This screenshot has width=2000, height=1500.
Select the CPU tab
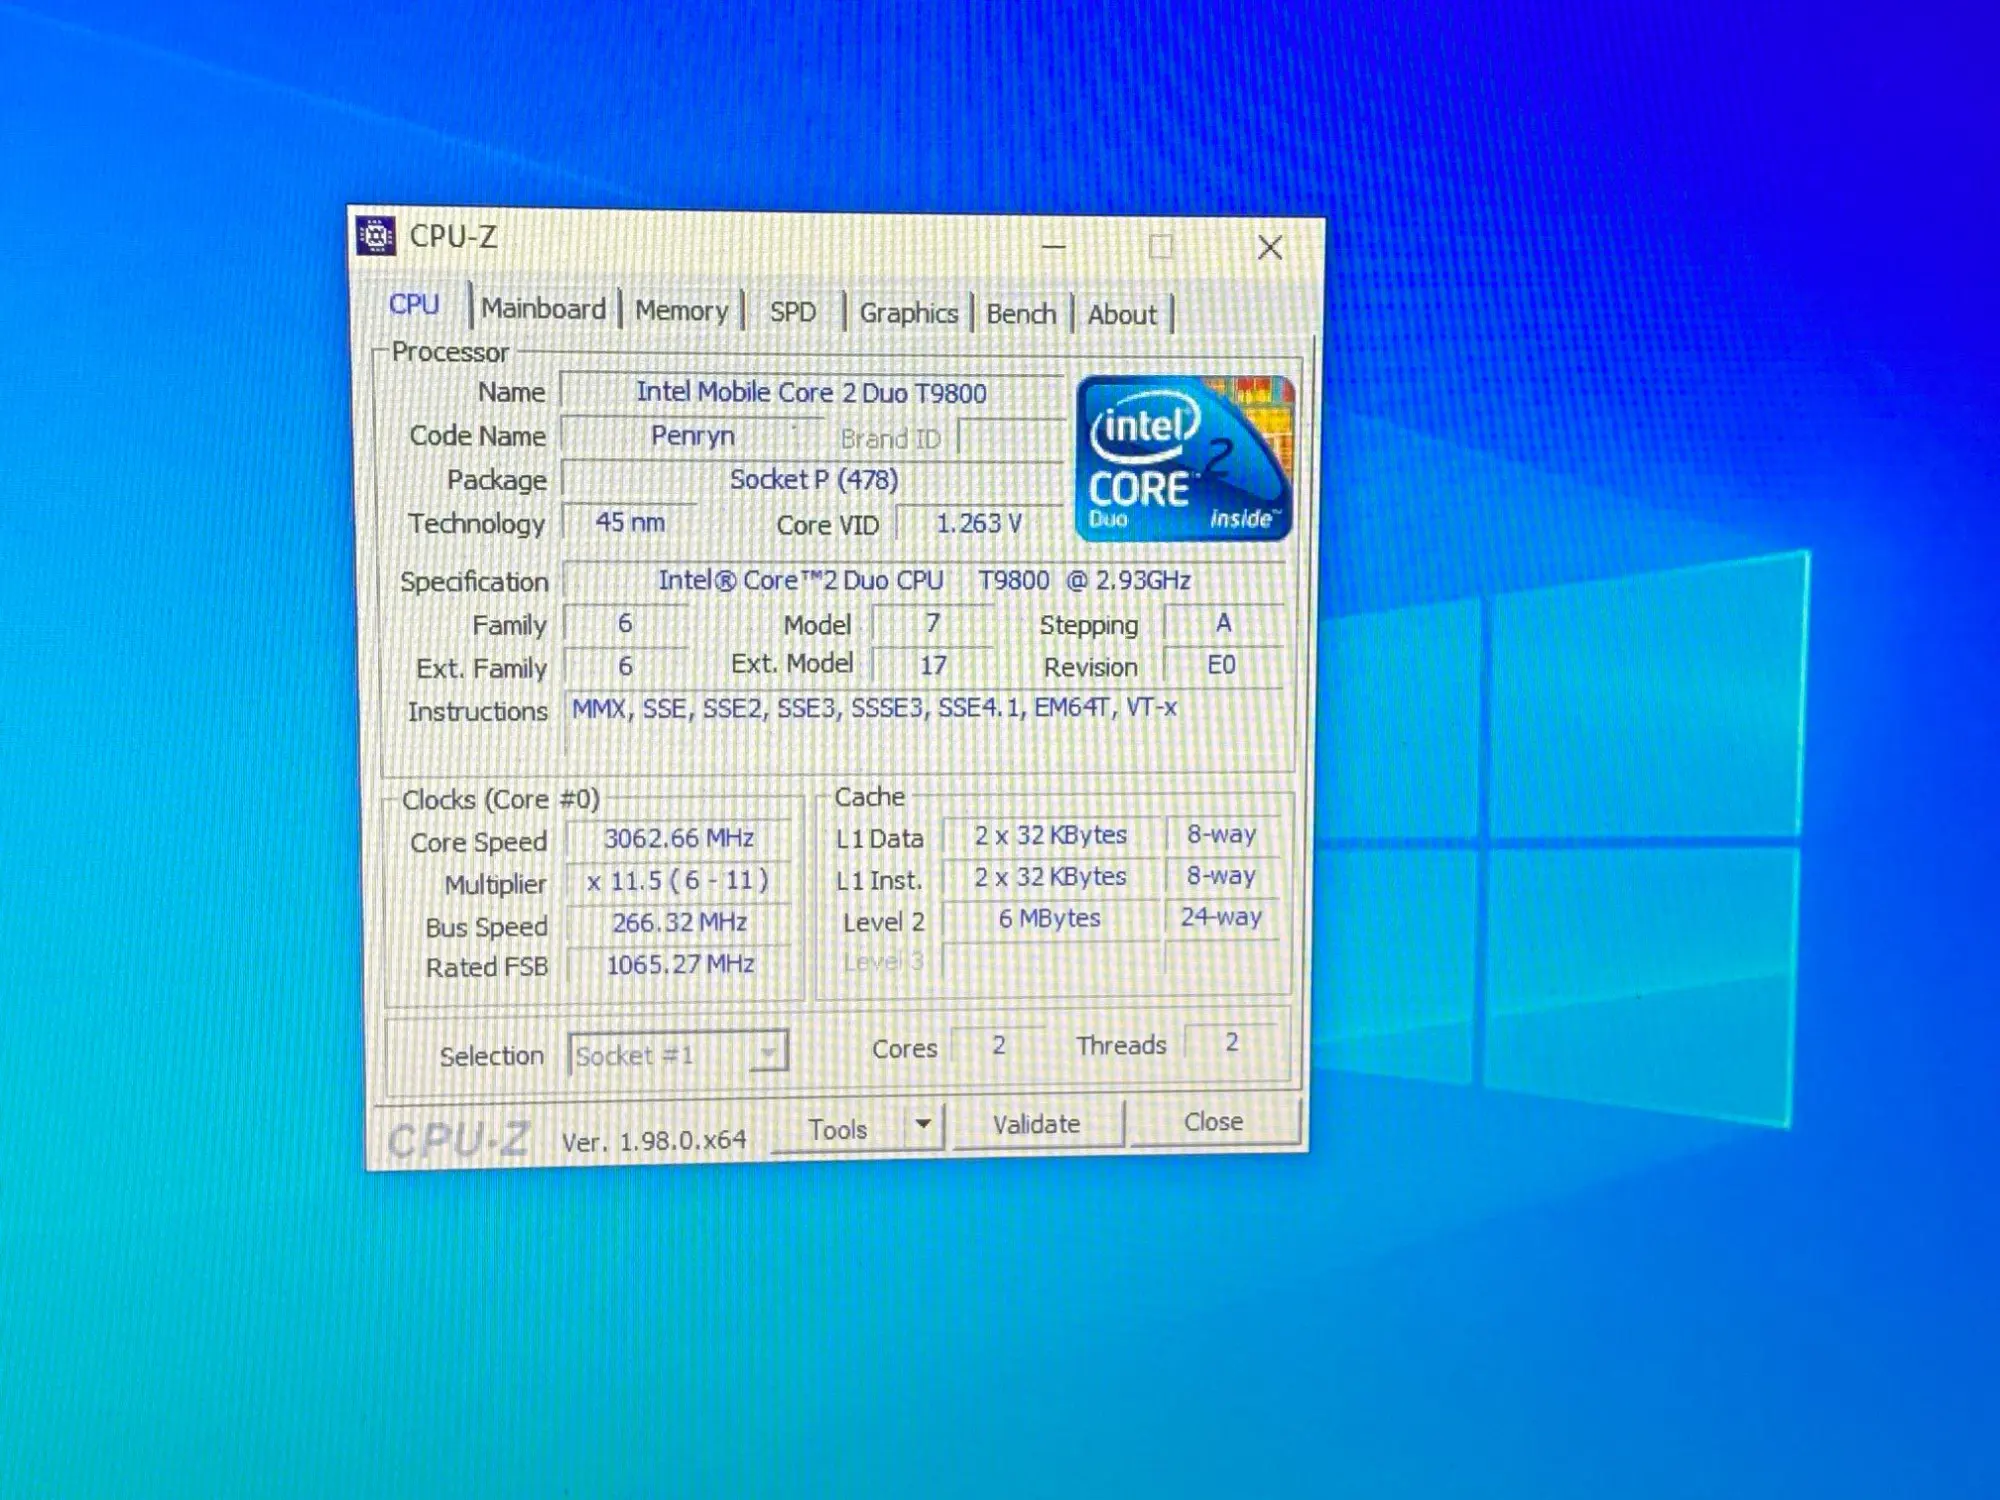(x=414, y=305)
